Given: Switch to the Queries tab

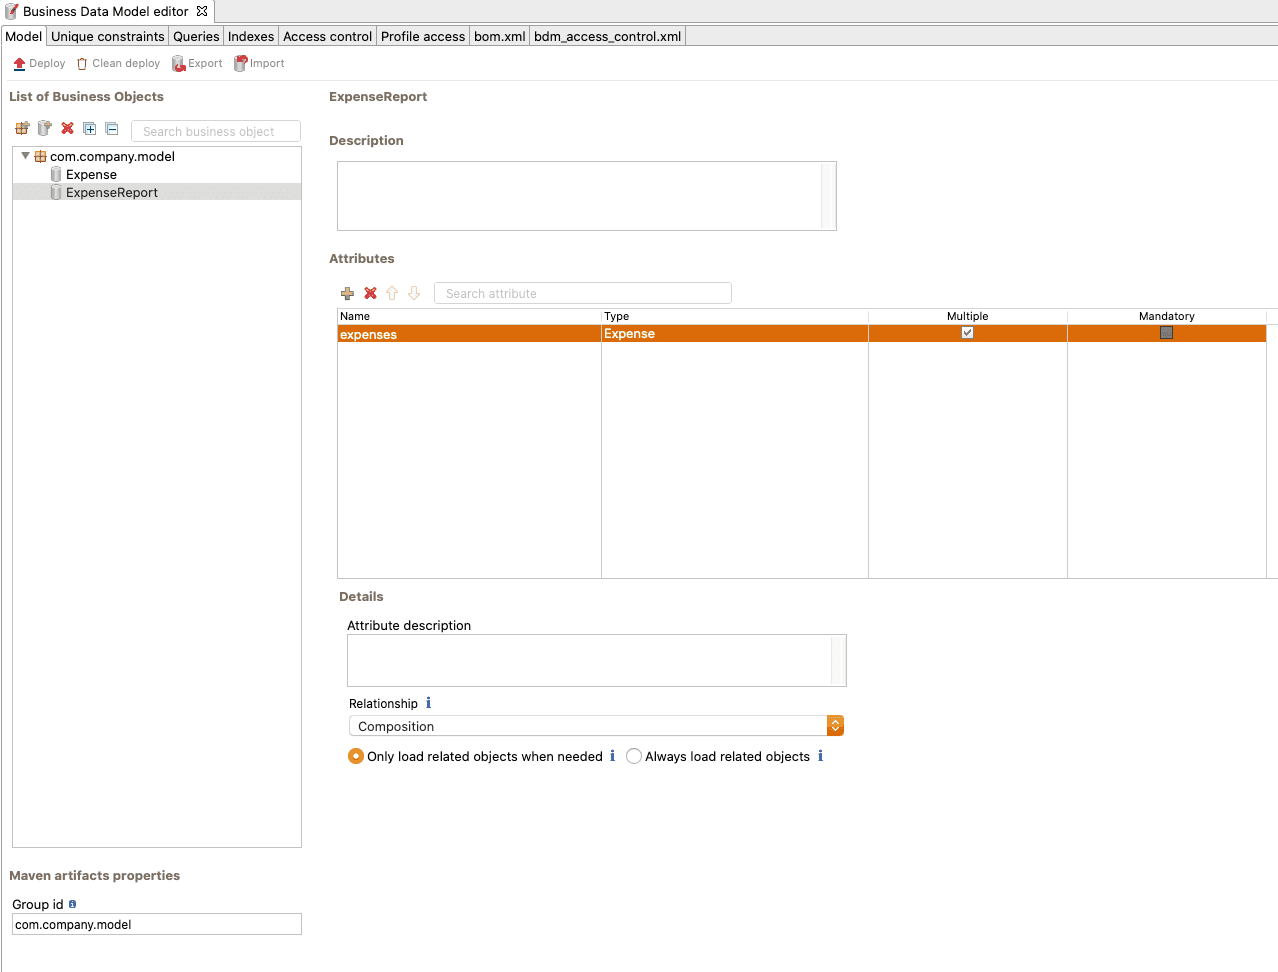Looking at the screenshot, I should point(195,36).
